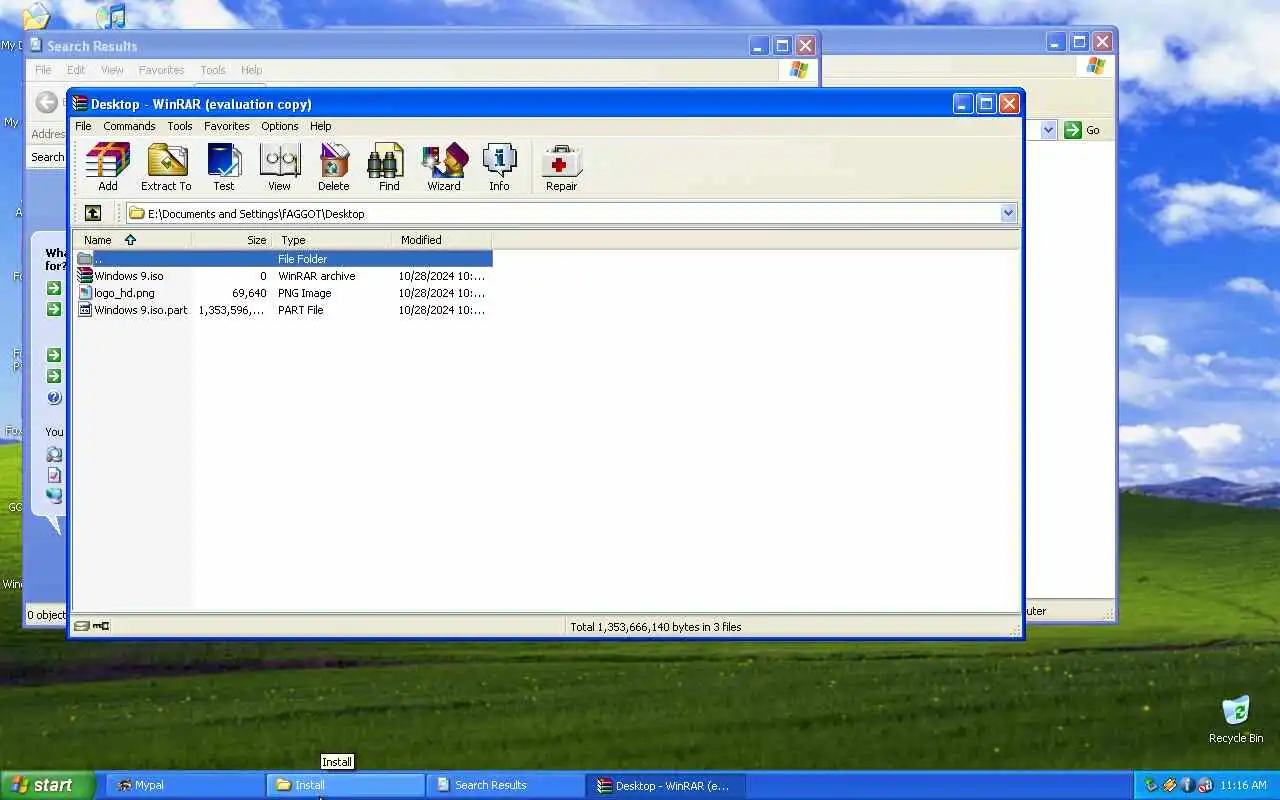1280x800 pixels.
Task: Click the 69,640 size cell
Action: point(249,293)
